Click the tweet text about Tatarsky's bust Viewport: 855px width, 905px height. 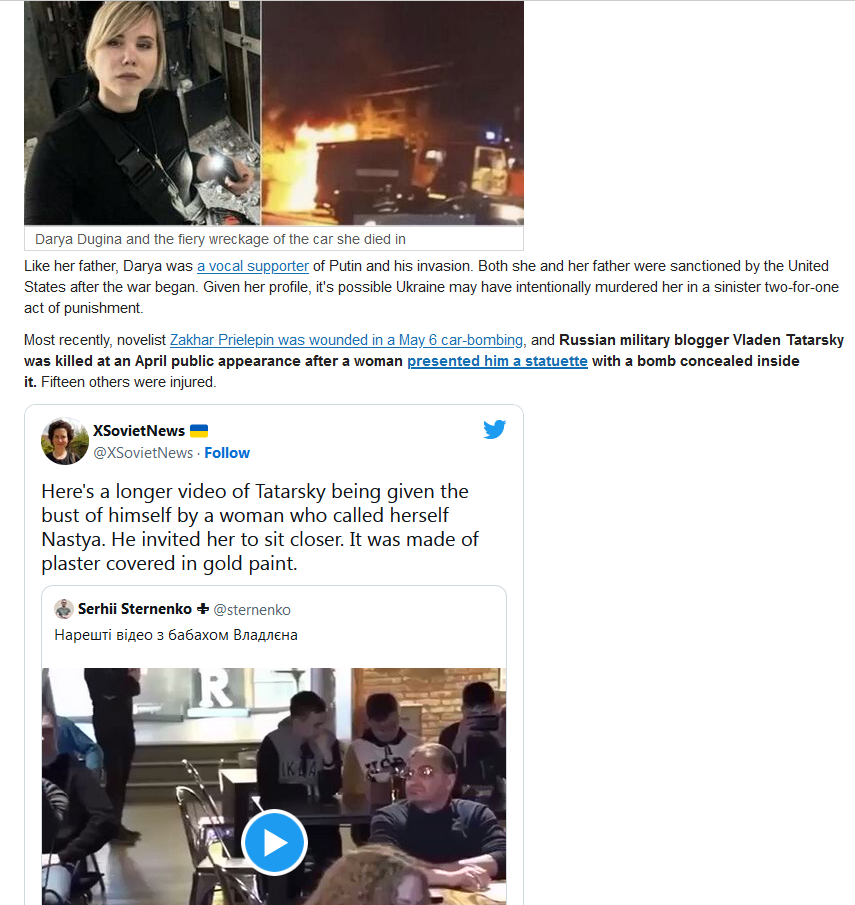click(260, 527)
